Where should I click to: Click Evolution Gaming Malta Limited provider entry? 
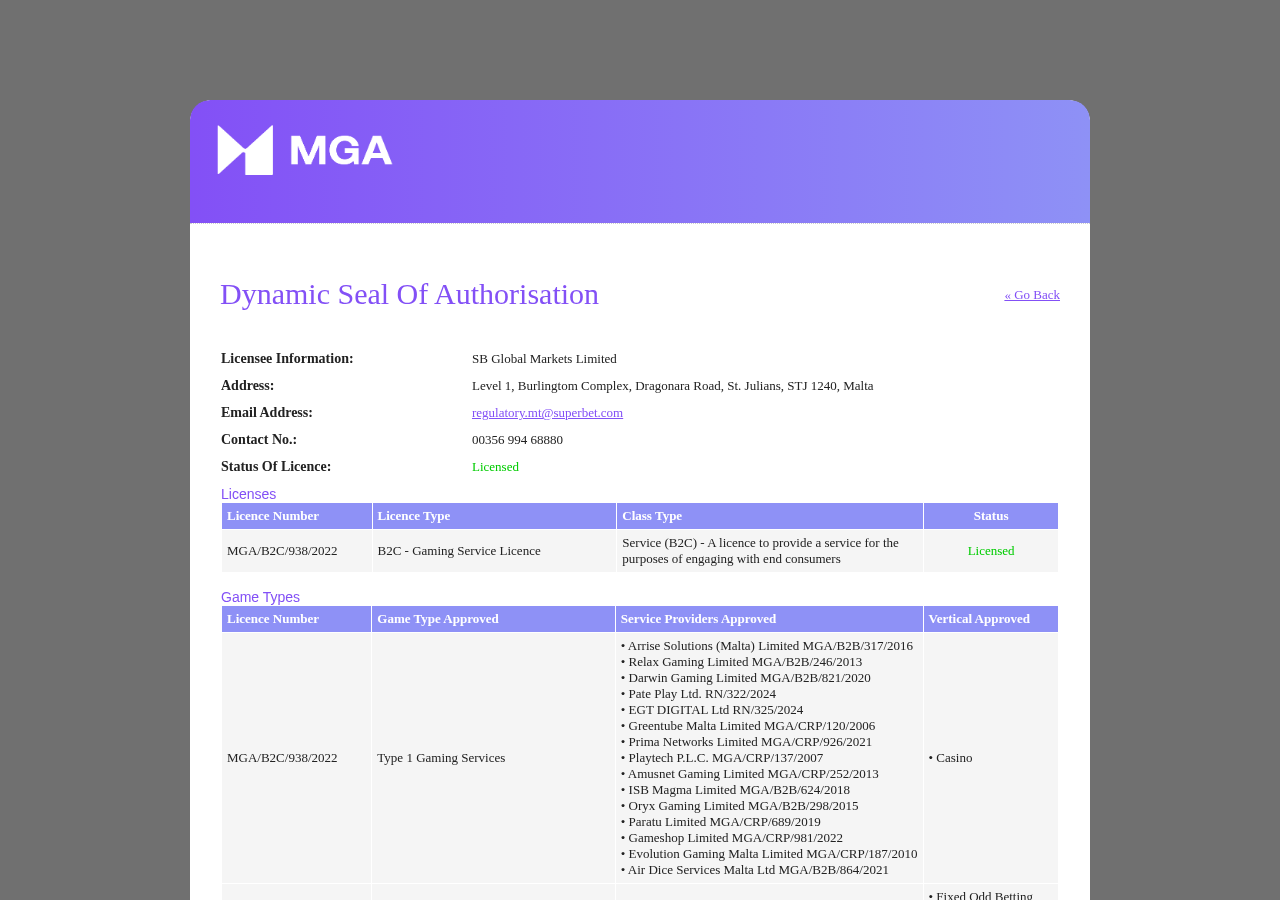tap(769, 854)
